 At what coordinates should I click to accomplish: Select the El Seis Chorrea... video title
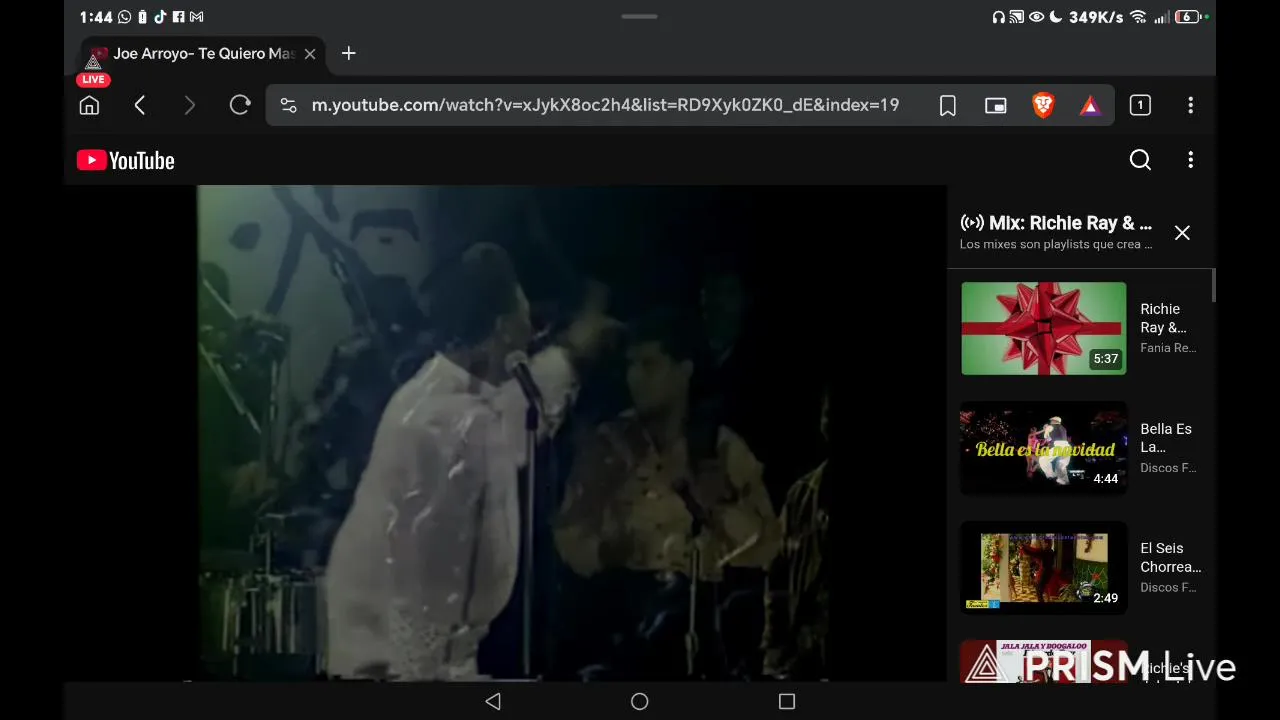tap(1171, 557)
